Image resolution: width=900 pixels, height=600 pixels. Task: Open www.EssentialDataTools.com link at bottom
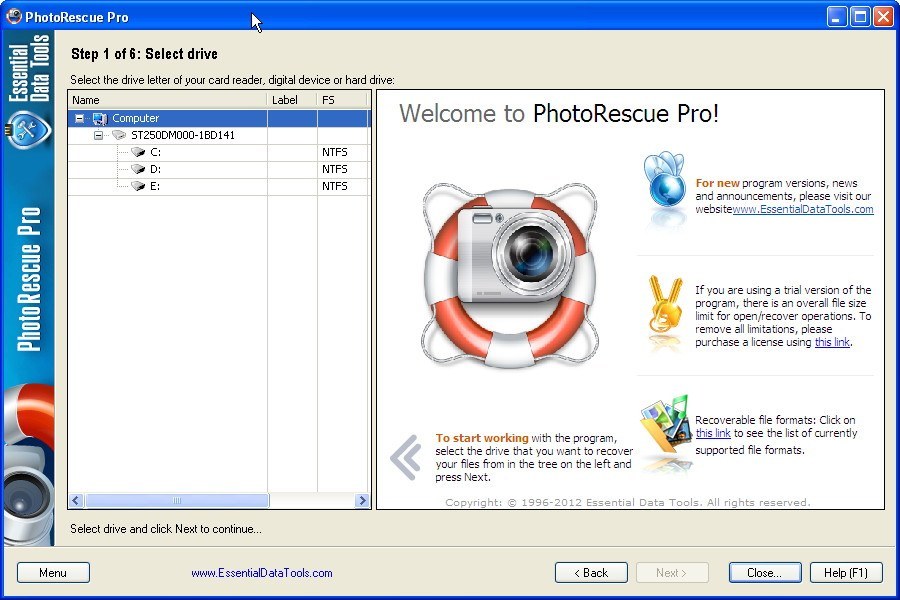pyautogui.click(x=262, y=573)
